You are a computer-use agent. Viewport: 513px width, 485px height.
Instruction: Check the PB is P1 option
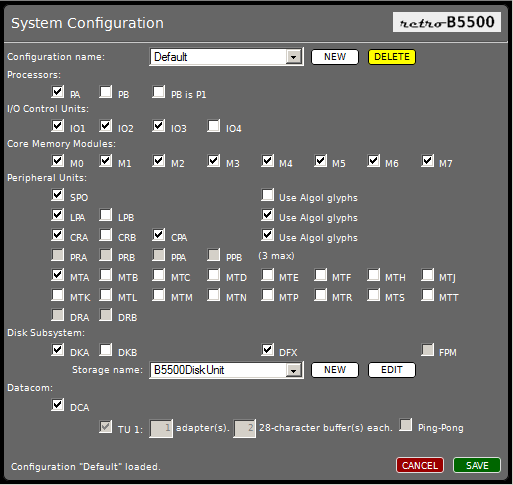[x=159, y=91]
